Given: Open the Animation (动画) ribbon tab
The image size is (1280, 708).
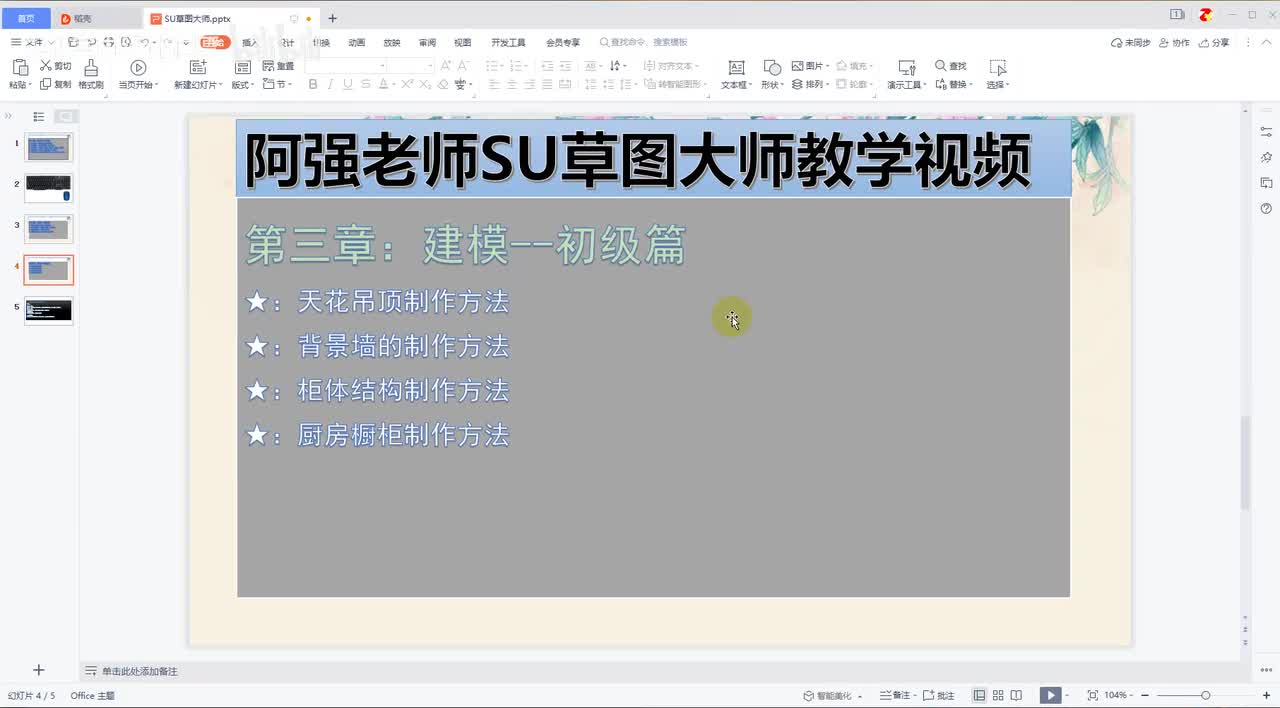Looking at the screenshot, I should pos(357,43).
